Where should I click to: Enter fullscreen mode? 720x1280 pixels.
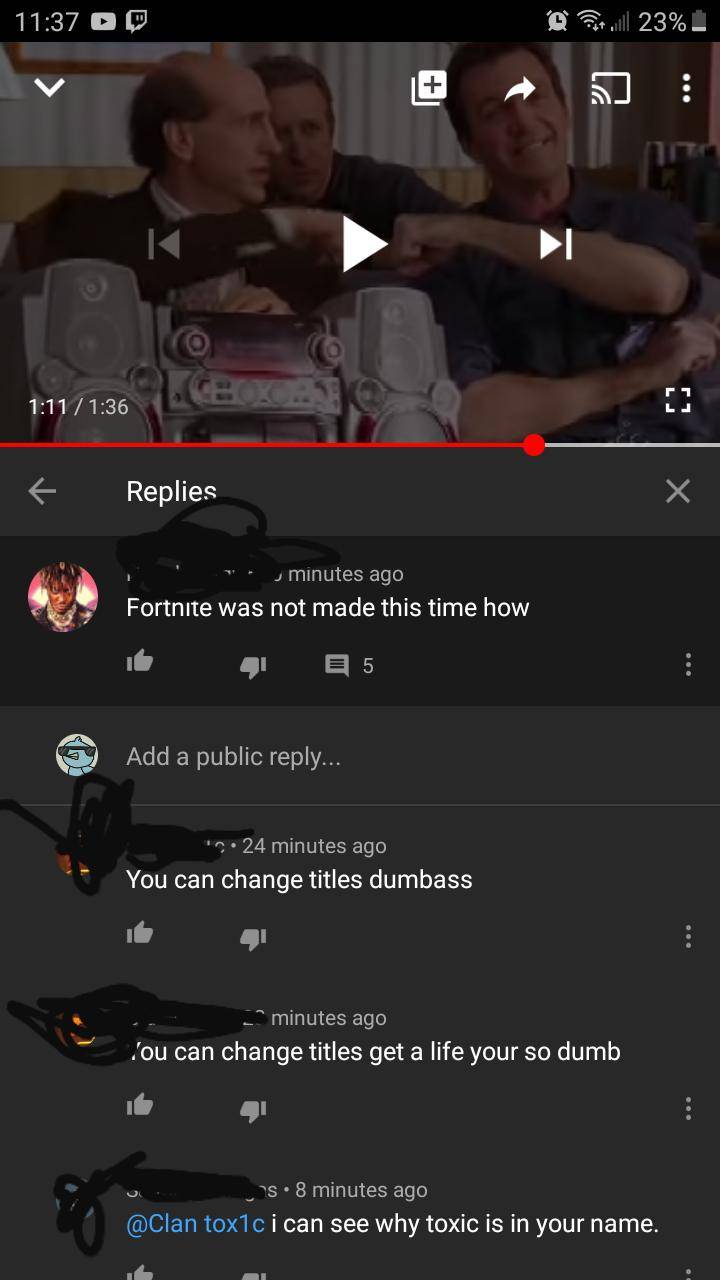tap(678, 400)
